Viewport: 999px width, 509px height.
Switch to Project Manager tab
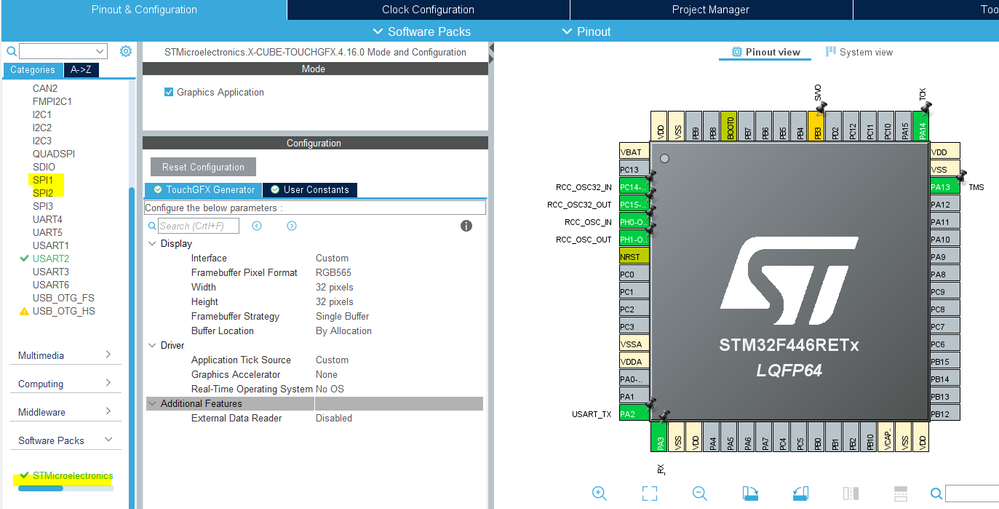[x=710, y=10]
